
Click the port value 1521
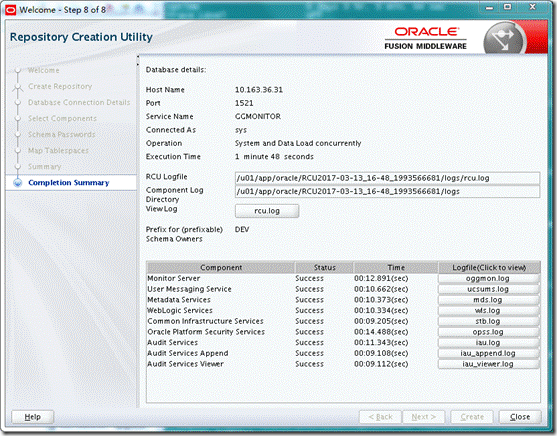pos(244,103)
